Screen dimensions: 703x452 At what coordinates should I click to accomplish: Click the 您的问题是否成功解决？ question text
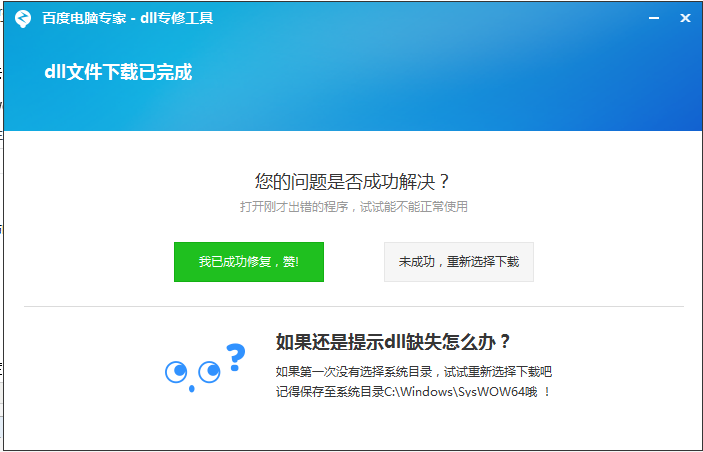[x=352, y=181]
